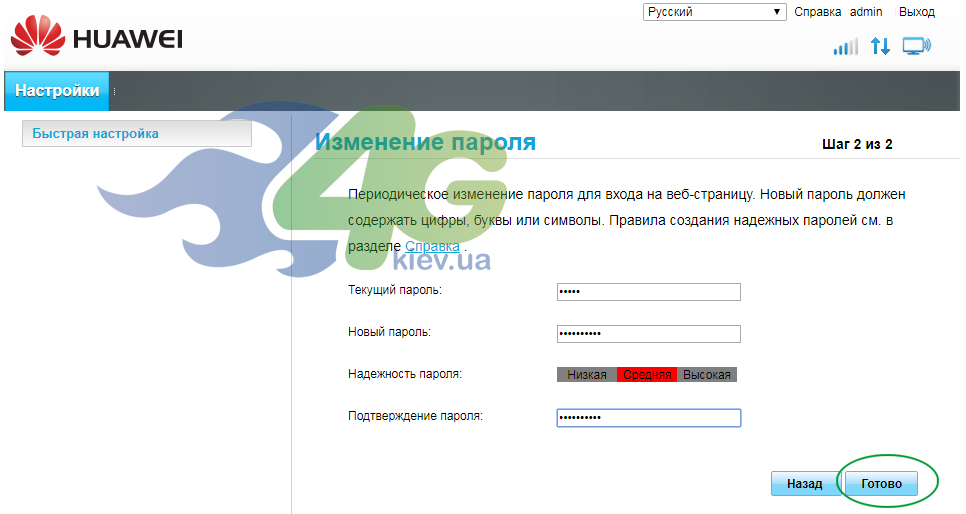Image resolution: width=966 pixels, height=514 pixels.
Task: Click the Низкая strength indicator
Action: coord(586,375)
